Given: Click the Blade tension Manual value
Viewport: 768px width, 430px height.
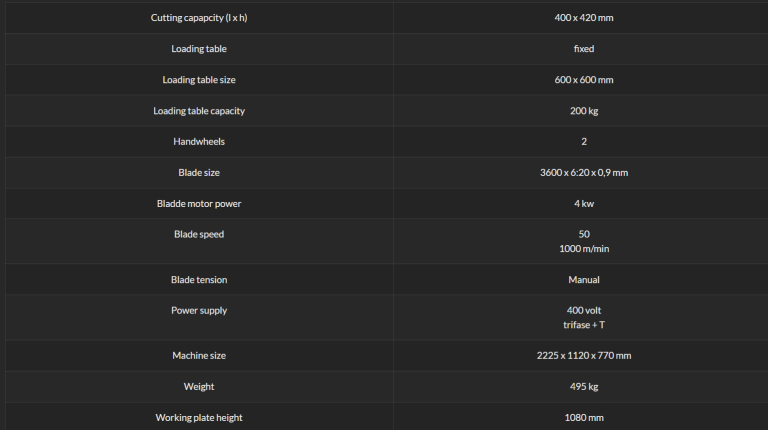Looking at the screenshot, I should (x=584, y=280).
